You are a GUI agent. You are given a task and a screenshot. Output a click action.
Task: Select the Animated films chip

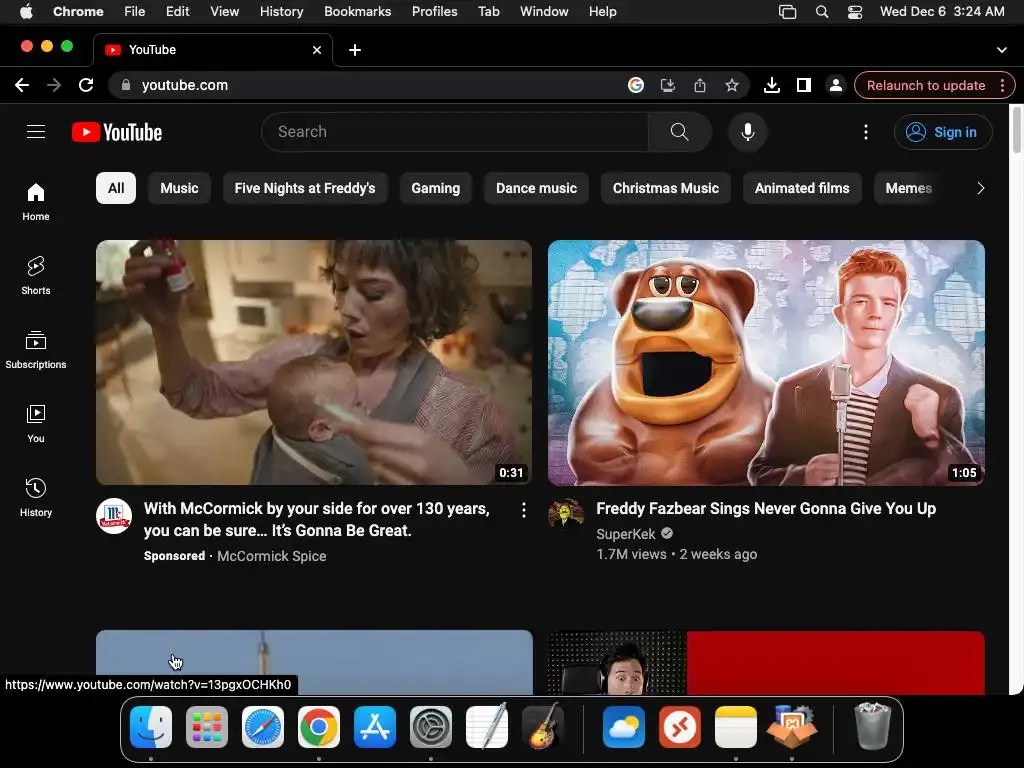(802, 188)
